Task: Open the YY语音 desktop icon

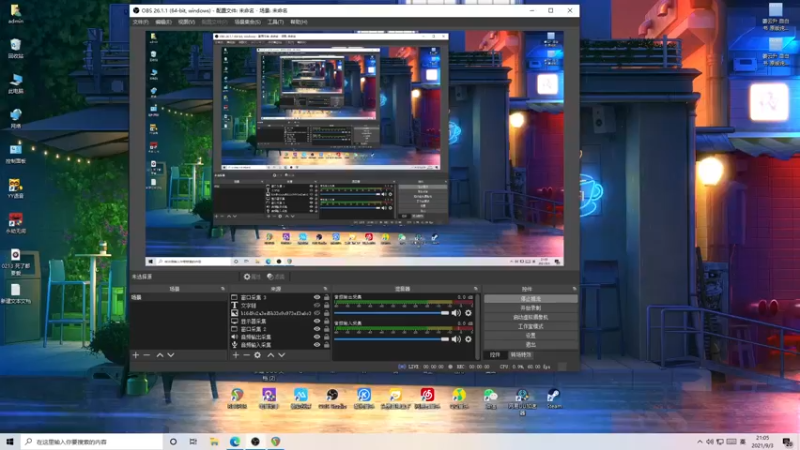Action: pos(15,189)
